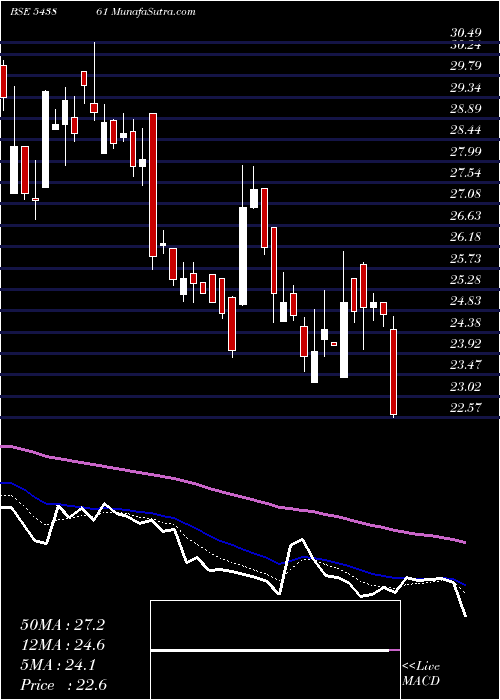
Task: Click the MACD histogram box
Action: pyautogui.click(x=275, y=650)
